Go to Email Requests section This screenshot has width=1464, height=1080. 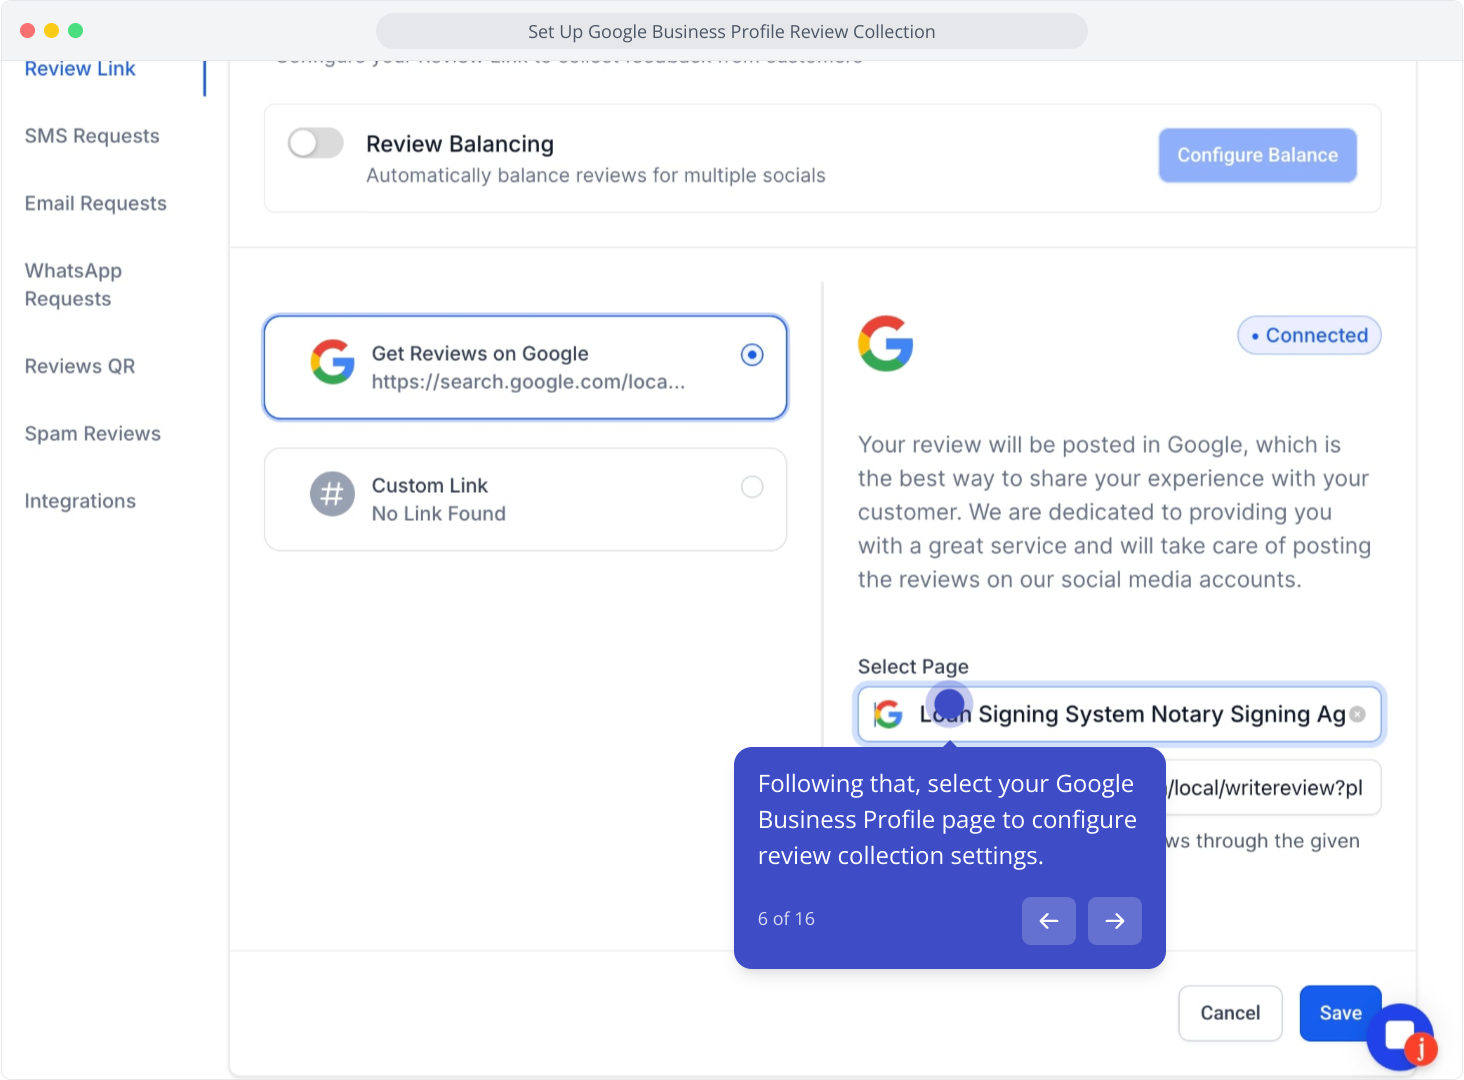96,203
